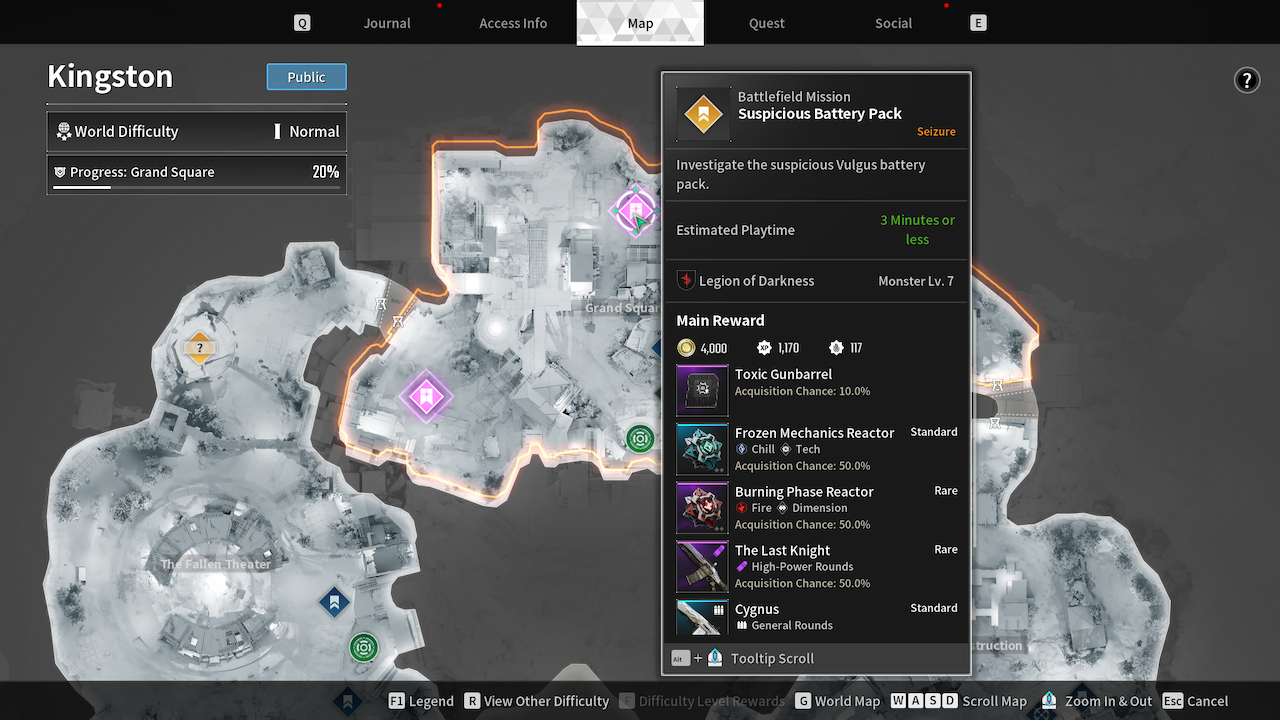Expand the Progress: Grand Square panel

196,172
